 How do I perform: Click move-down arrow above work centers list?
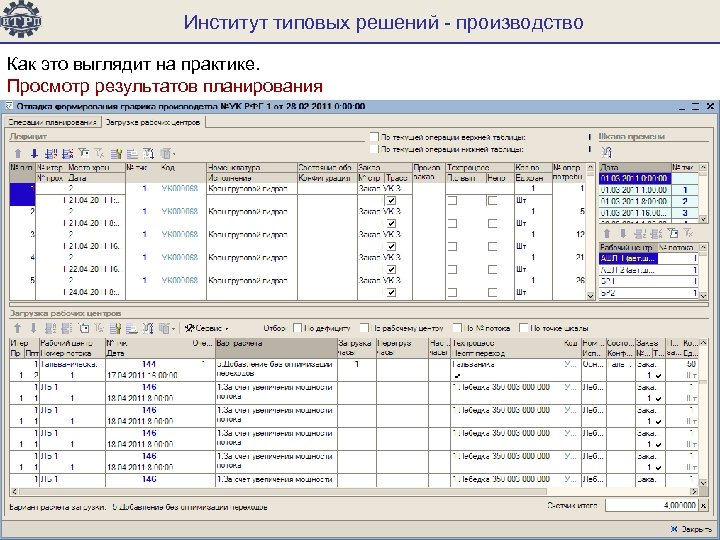pos(623,233)
